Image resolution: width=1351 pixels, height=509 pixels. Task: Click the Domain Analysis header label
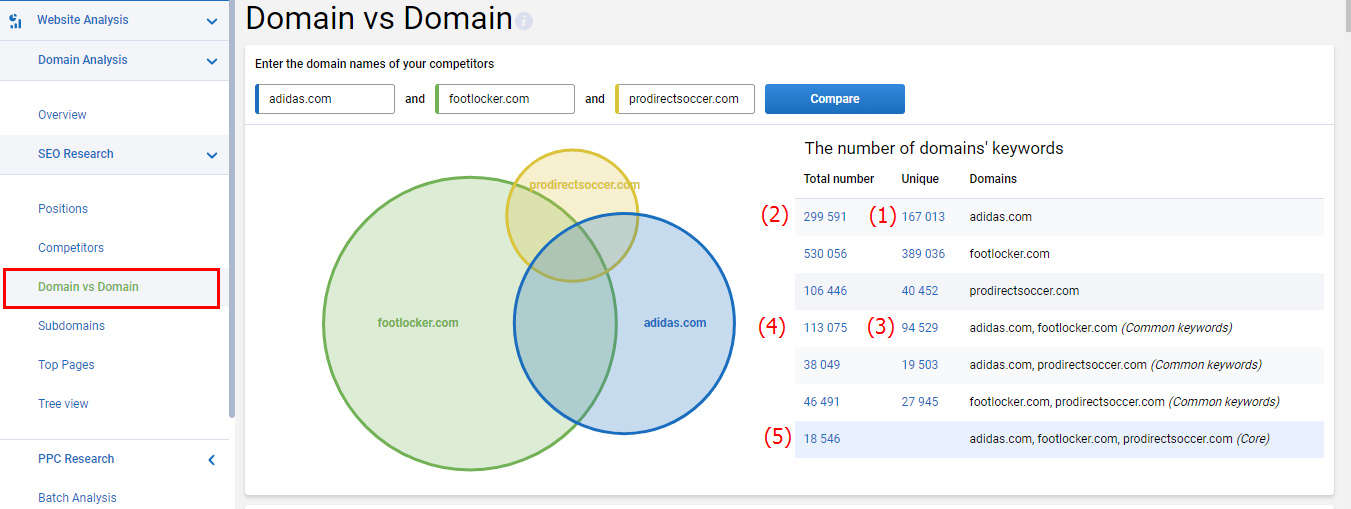pyautogui.click(x=83, y=60)
